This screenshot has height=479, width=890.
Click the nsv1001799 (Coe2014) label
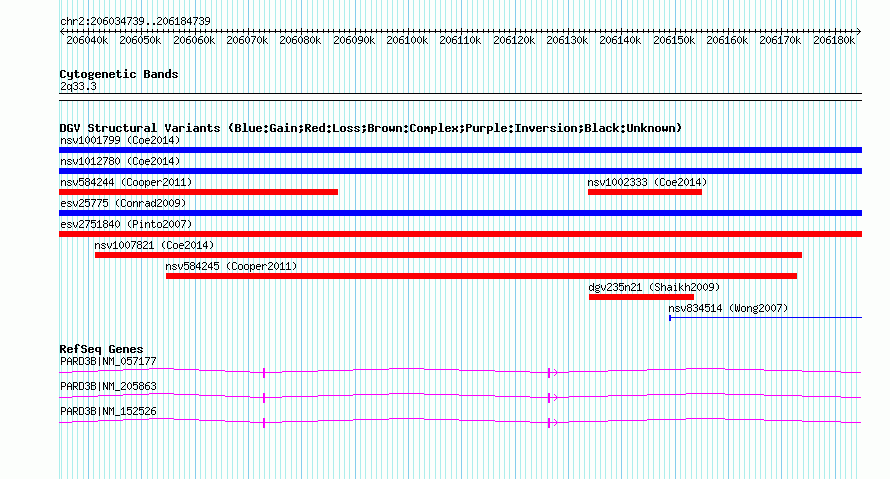tap(120, 140)
